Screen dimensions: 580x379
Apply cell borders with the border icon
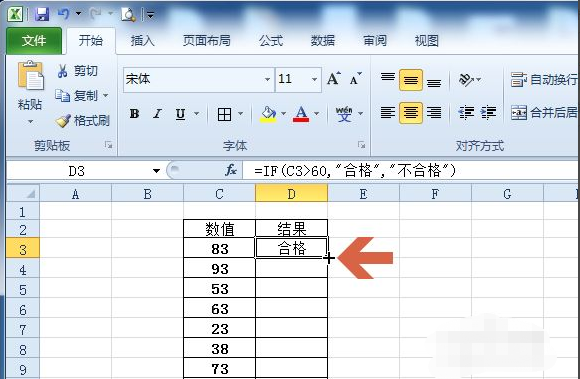pos(224,114)
